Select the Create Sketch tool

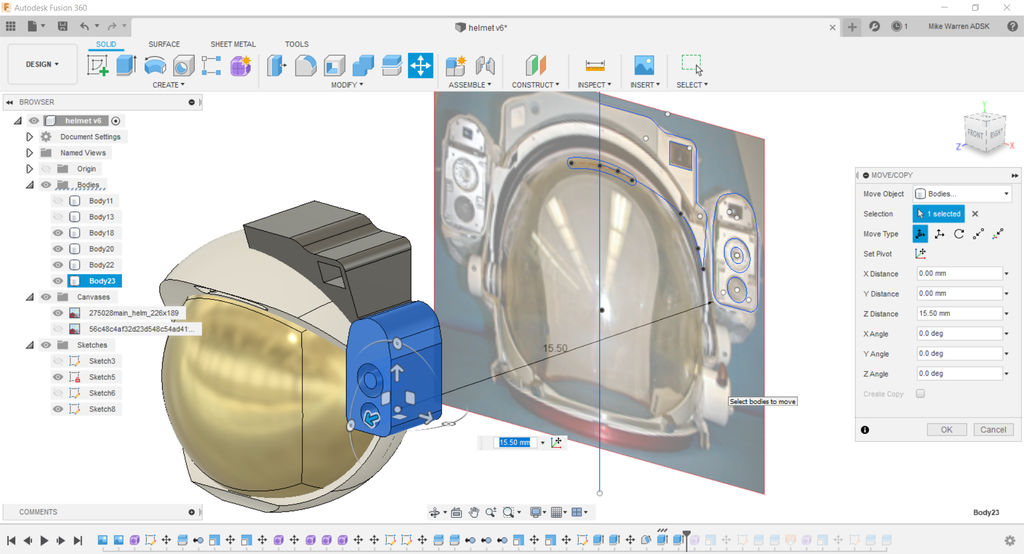[x=98, y=65]
